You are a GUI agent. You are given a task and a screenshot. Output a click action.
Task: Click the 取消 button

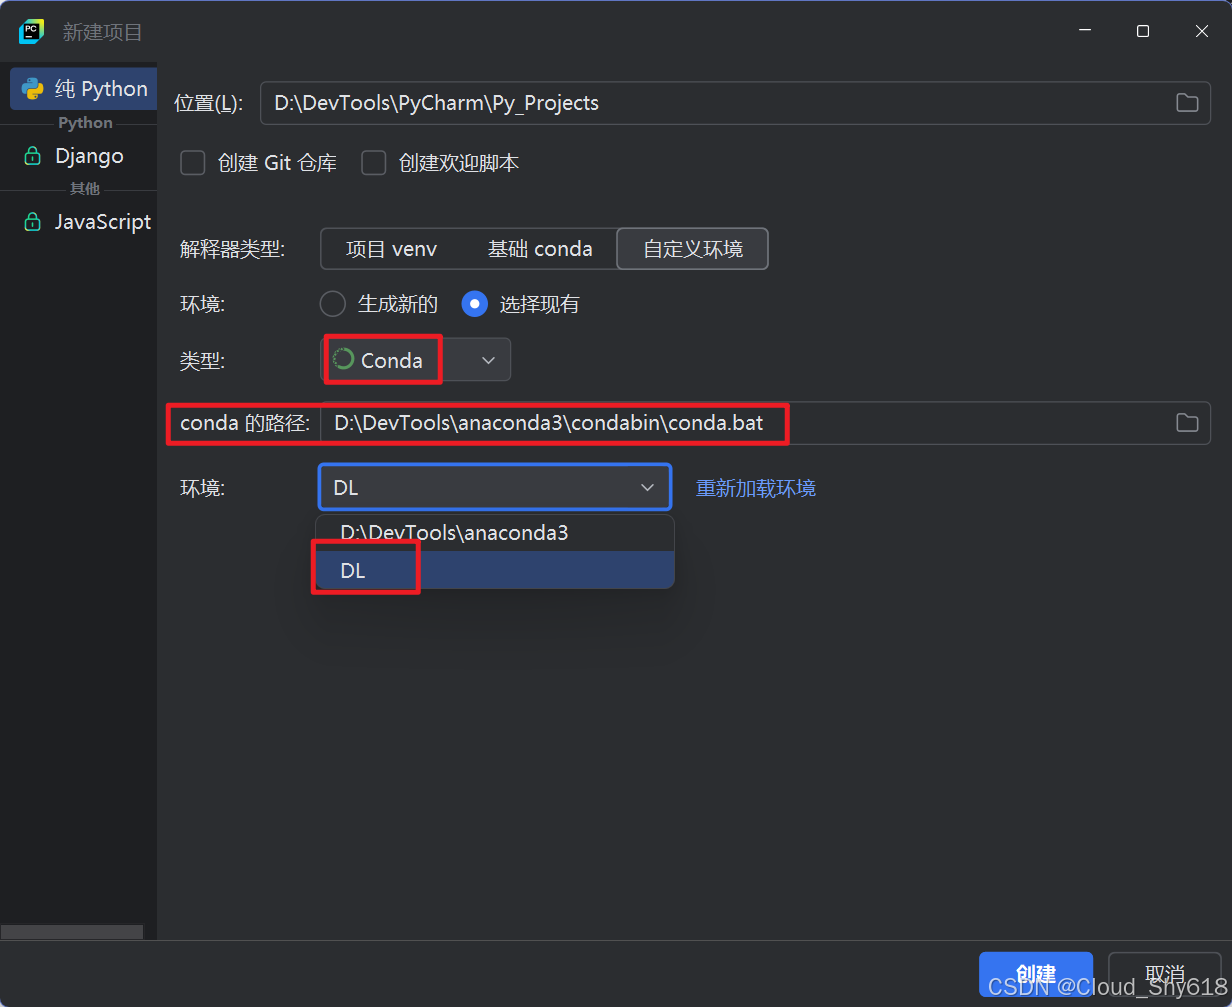tap(1164, 974)
